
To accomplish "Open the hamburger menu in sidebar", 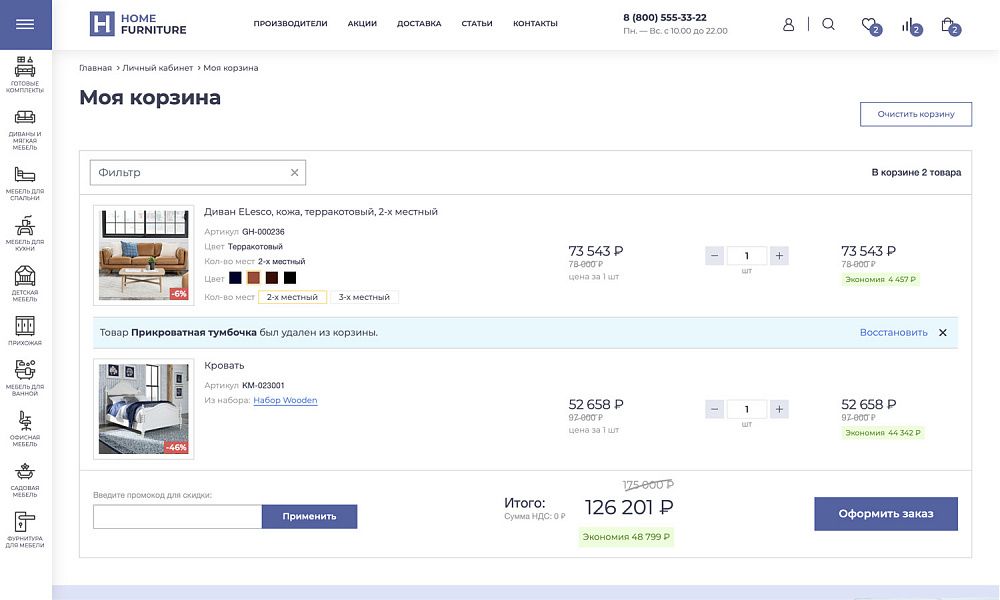I will click(25, 25).
